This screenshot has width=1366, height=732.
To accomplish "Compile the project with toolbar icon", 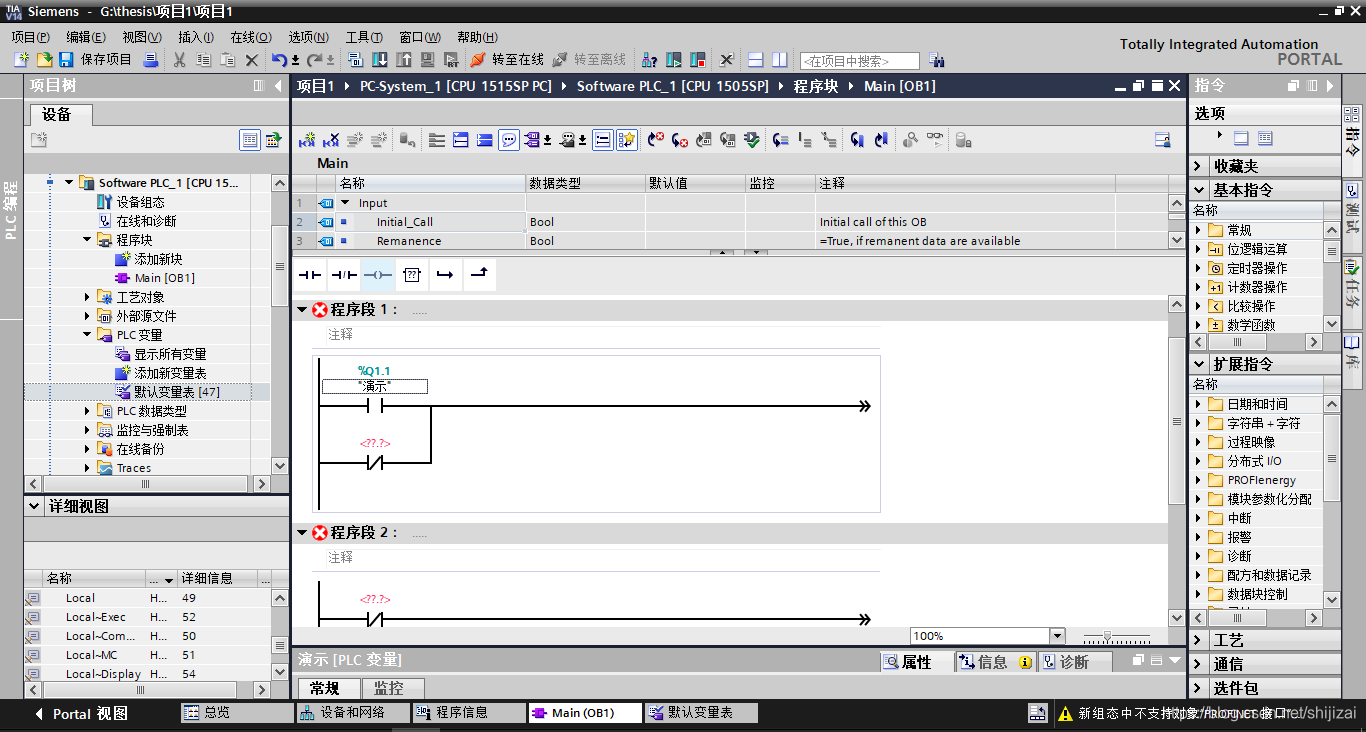I will click(x=356, y=60).
